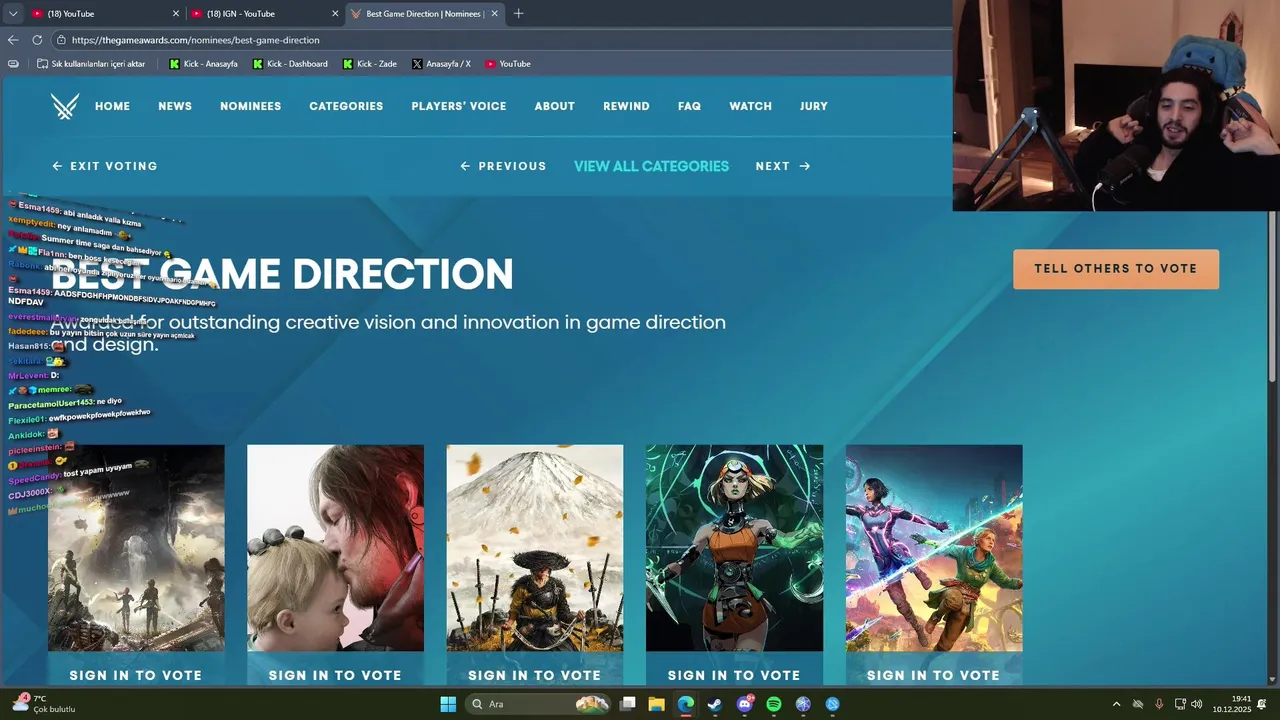Open Discord from the taskbar
Image resolution: width=1280 pixels, height=720 pixels.
click(745, 704)
